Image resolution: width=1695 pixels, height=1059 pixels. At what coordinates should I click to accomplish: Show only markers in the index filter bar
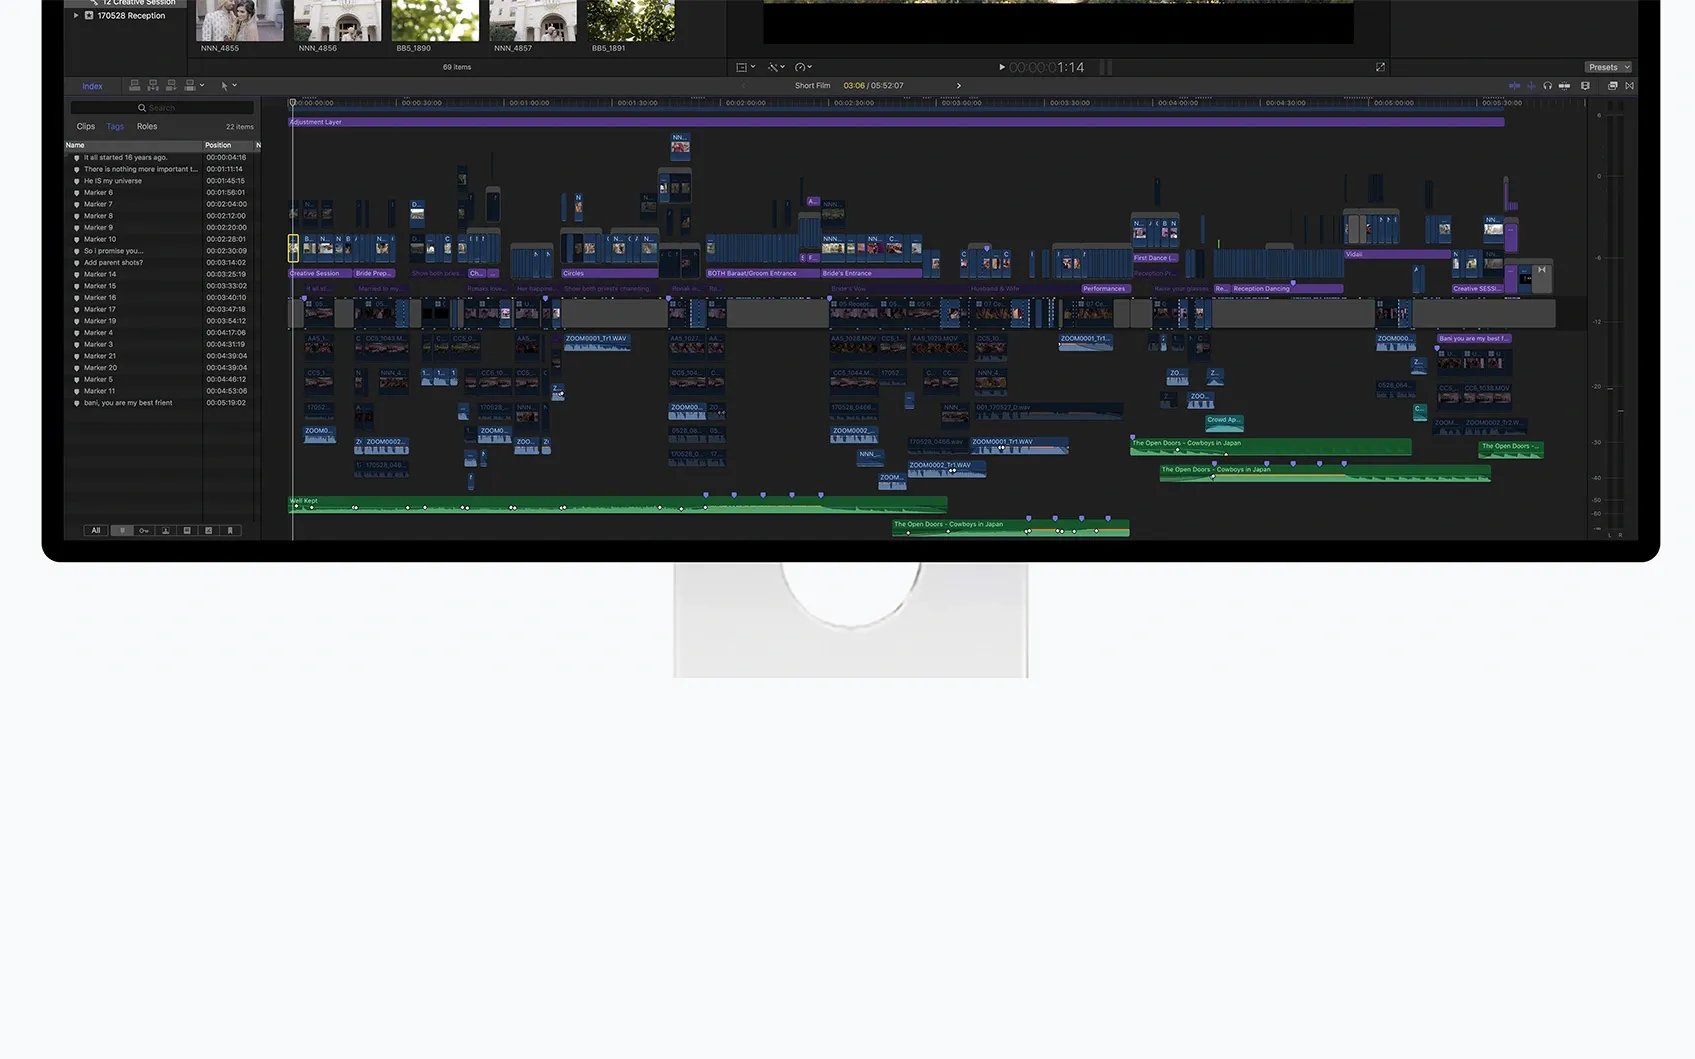pyautogui.click(x=122, y=531)
